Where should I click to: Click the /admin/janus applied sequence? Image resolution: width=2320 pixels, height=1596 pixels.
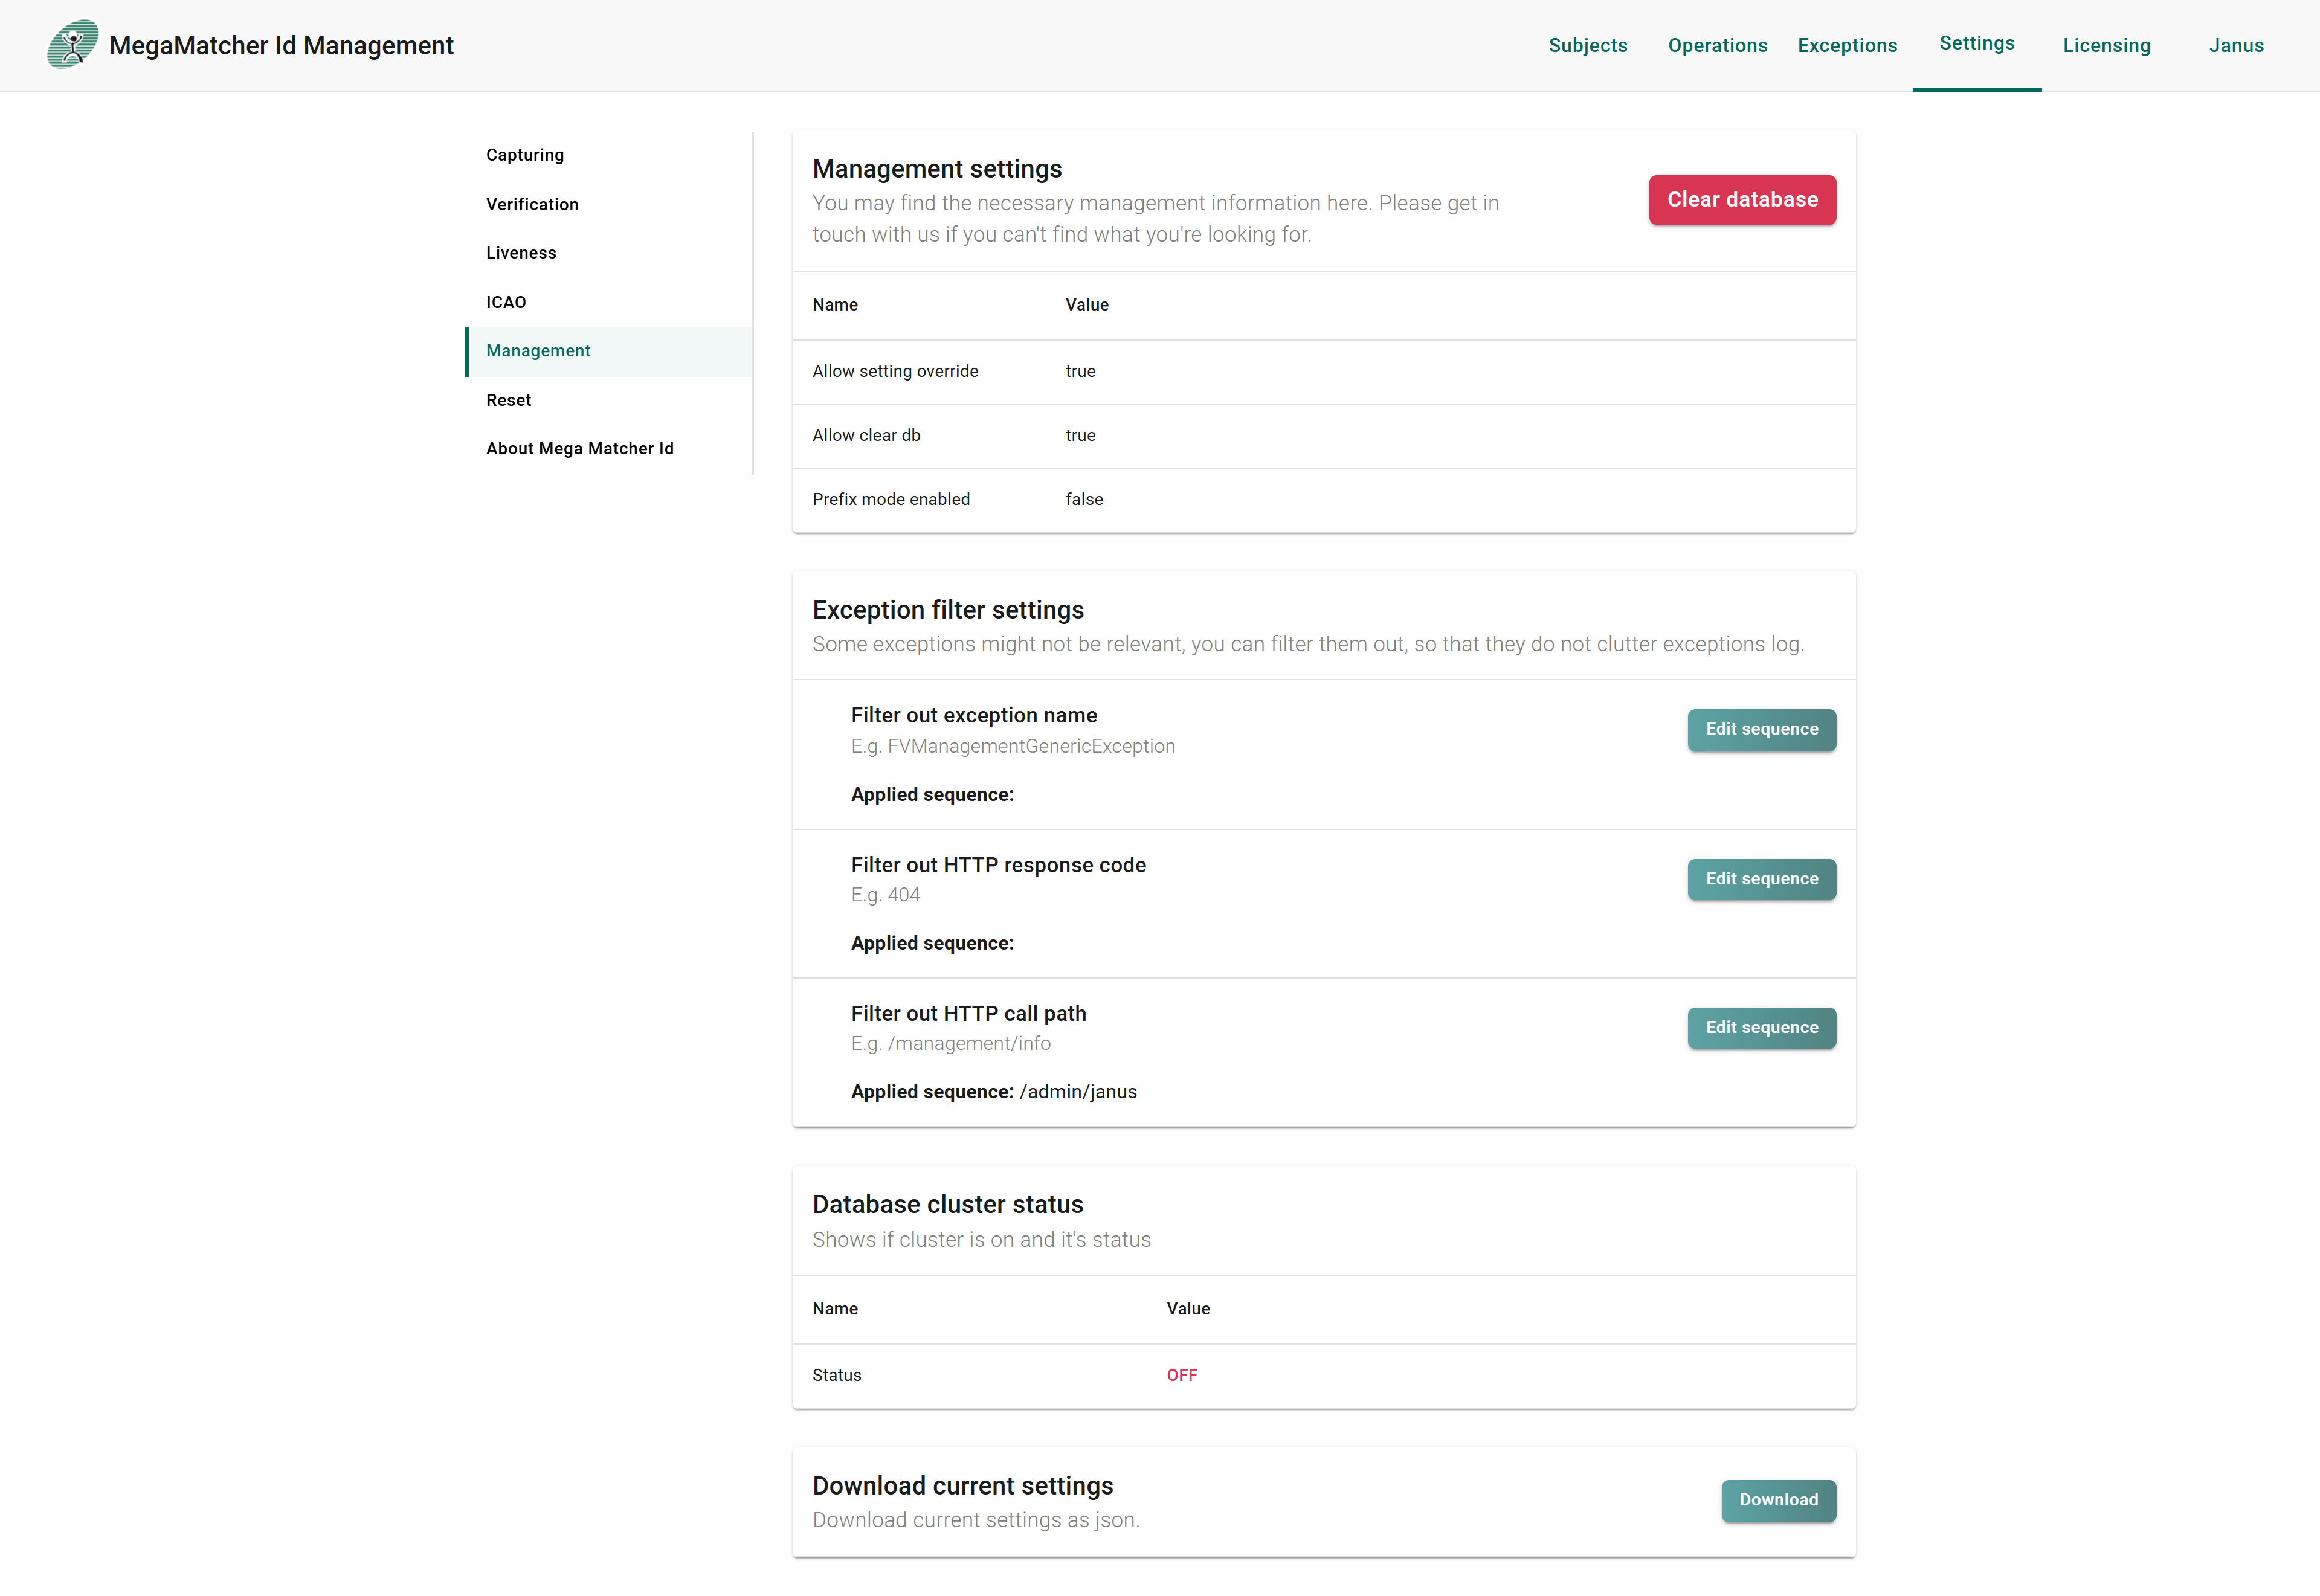[x=1078, y=1092]
